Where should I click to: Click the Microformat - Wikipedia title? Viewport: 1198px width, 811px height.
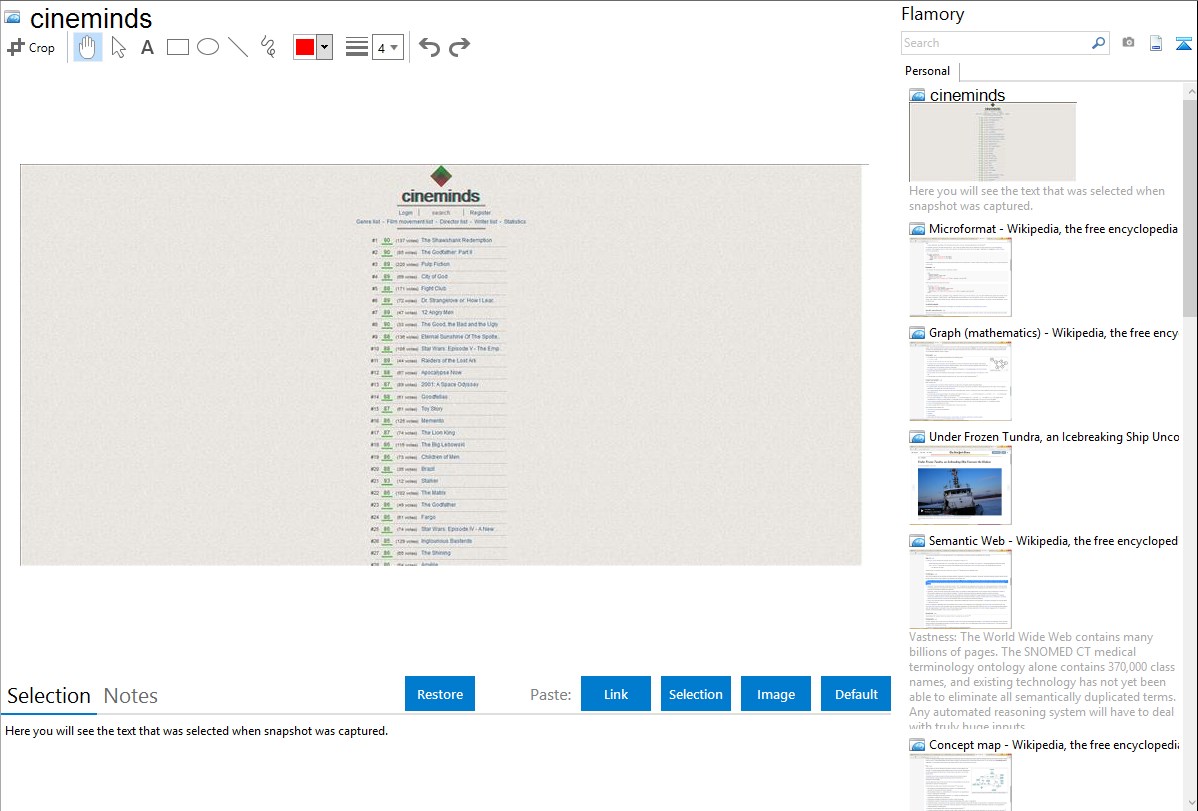pyautogui.click(x=1054, y=229)
